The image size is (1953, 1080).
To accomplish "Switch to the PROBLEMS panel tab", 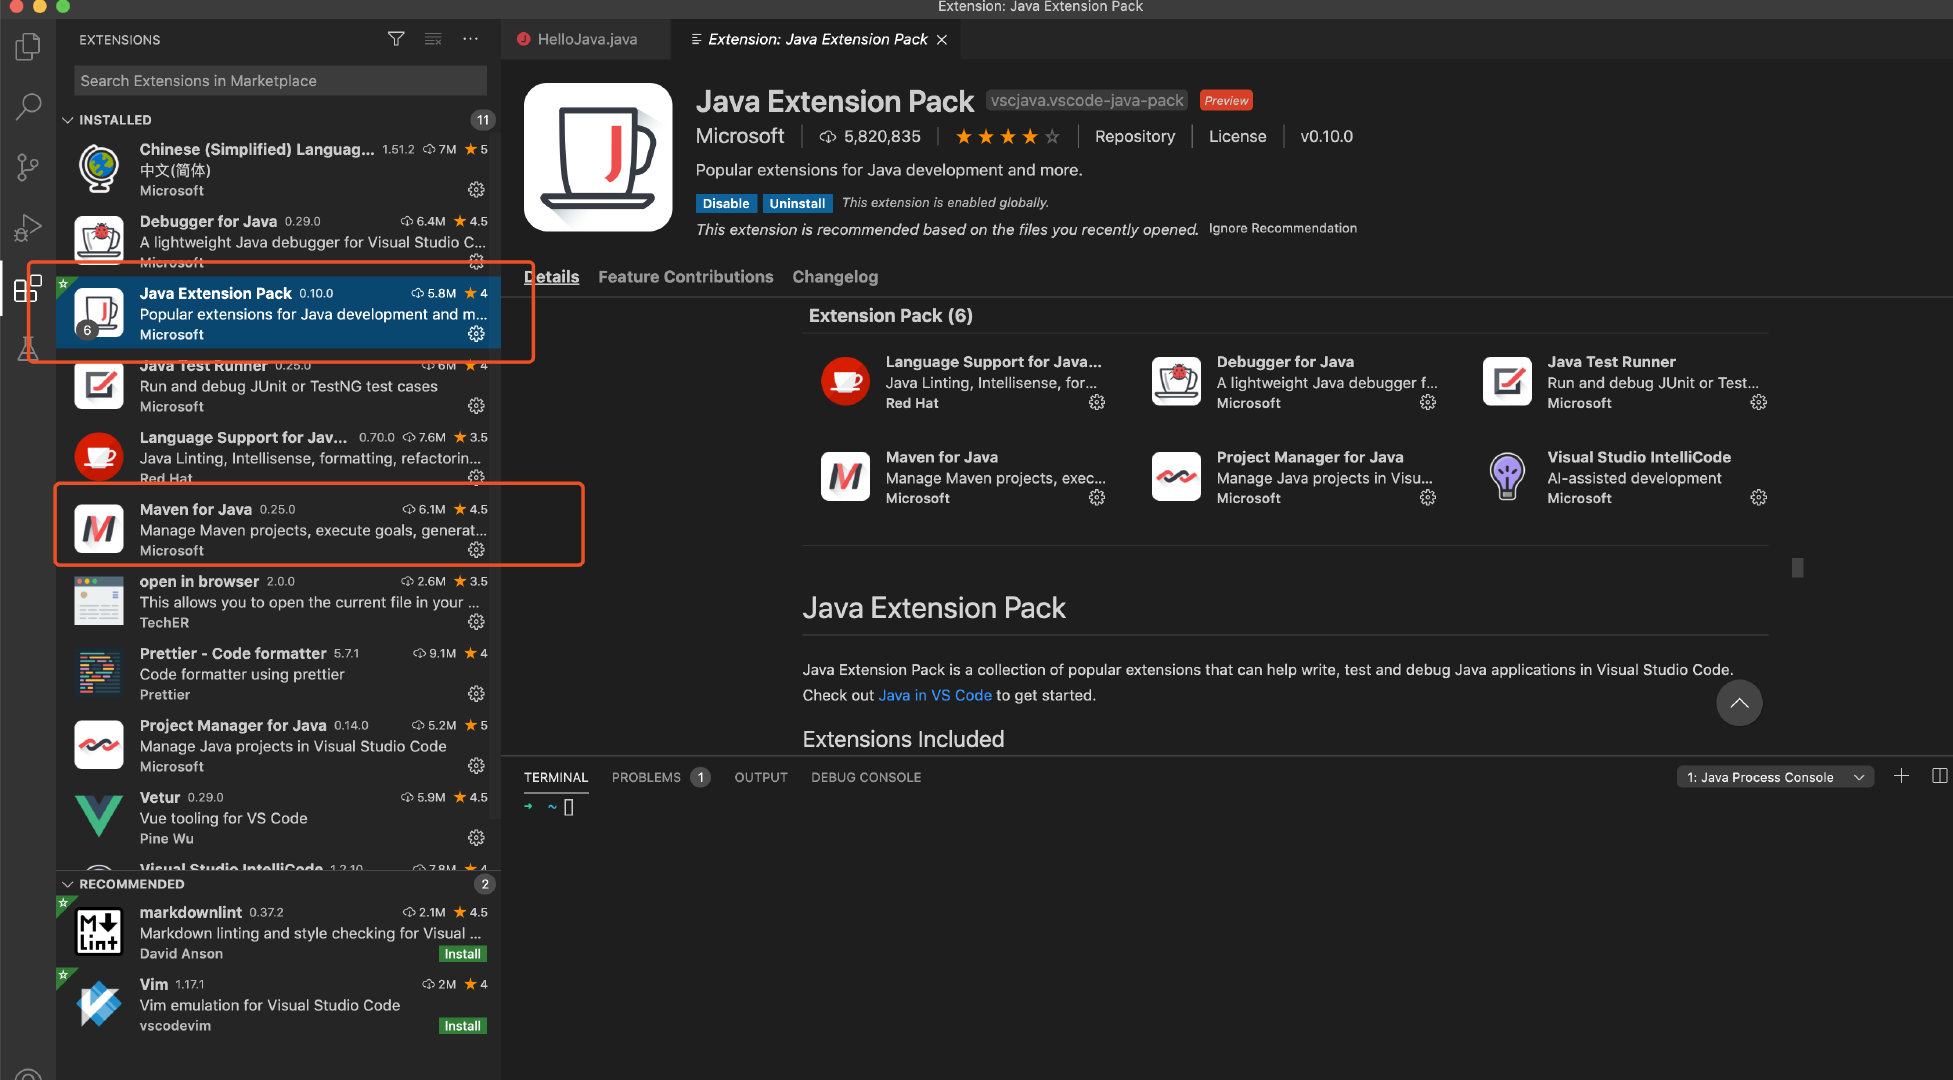I will coord(661,777).
